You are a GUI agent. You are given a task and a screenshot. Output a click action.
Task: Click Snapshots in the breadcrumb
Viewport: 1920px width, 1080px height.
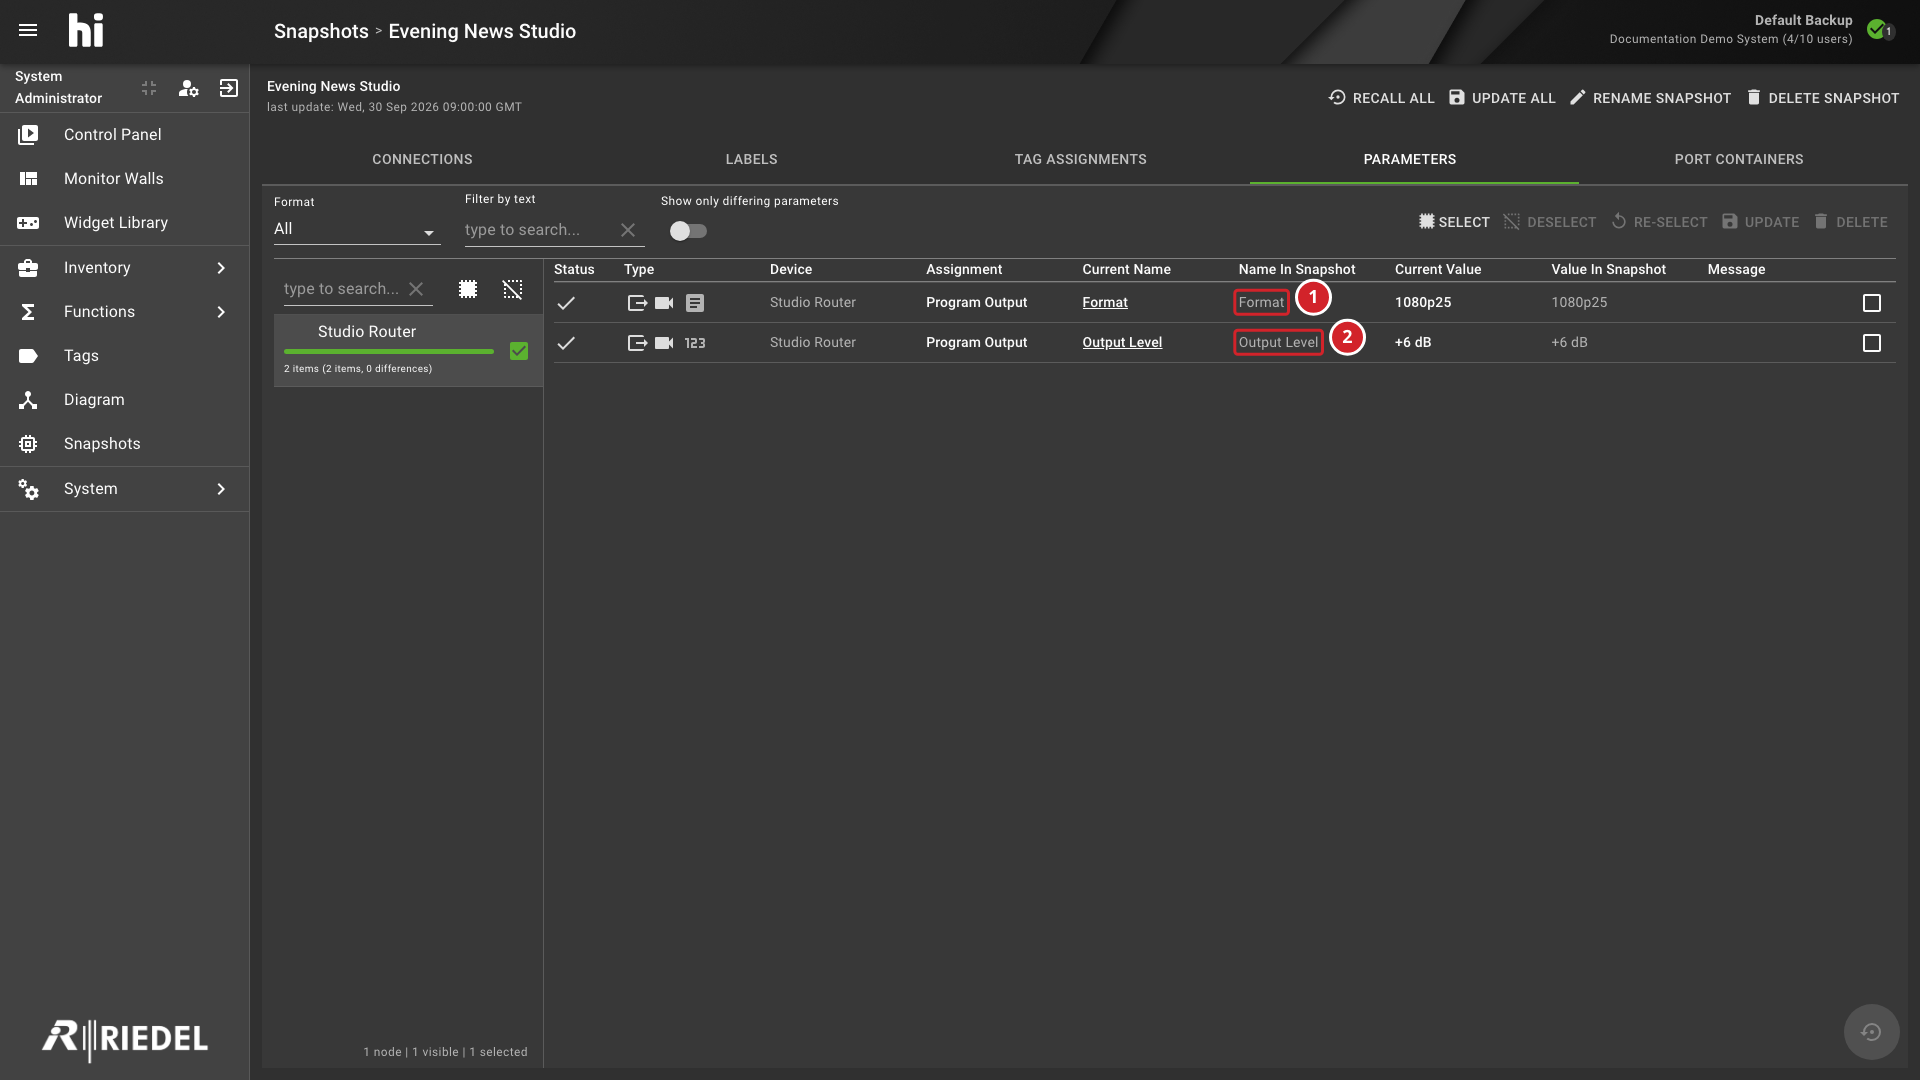pyautogui.click(x=321, y=31)
